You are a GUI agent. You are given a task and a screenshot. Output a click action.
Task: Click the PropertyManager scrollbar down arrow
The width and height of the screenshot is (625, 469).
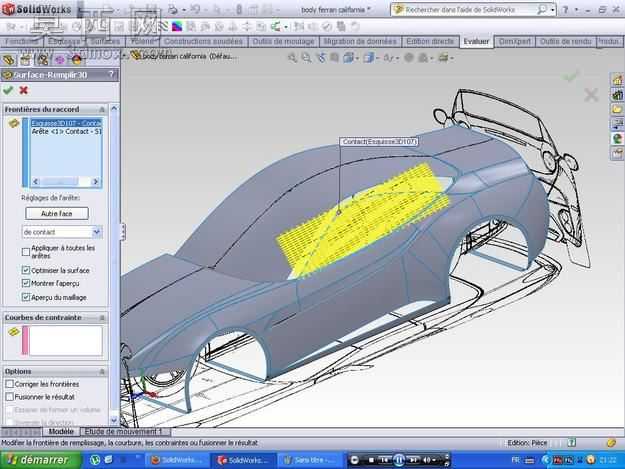click(x=114, y=420)
